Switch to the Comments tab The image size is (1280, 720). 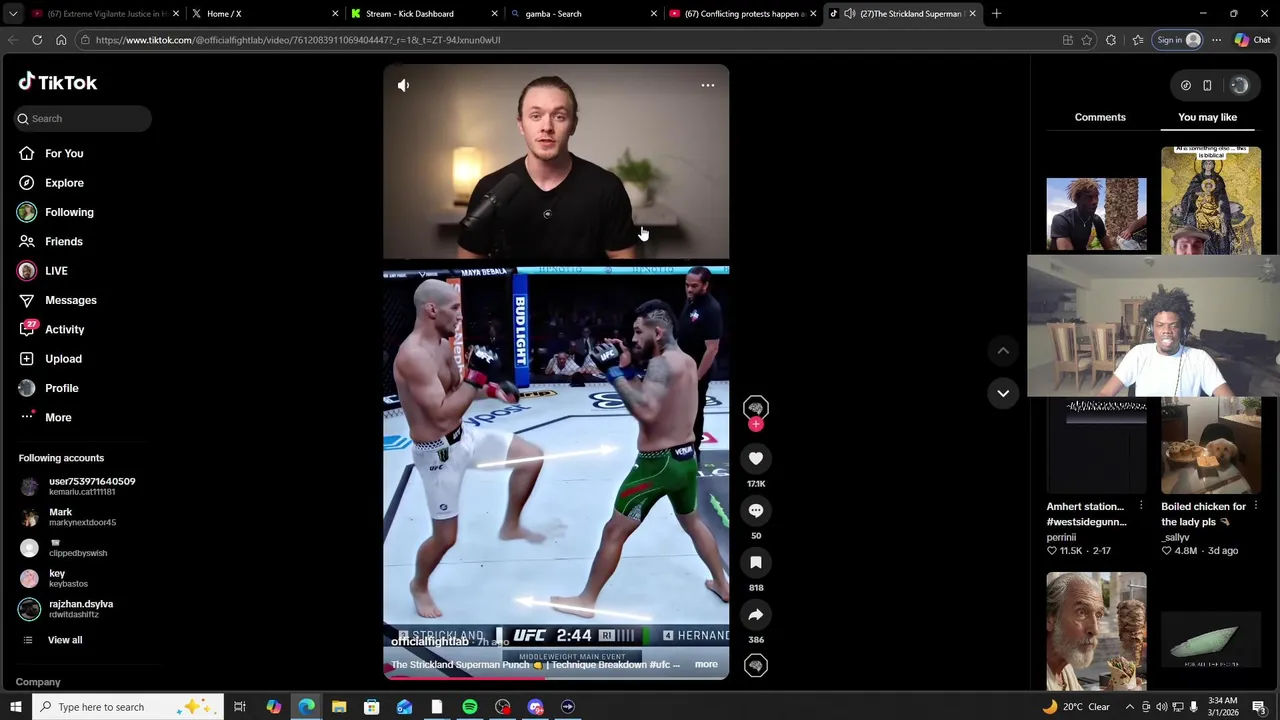pos(1100,117)
